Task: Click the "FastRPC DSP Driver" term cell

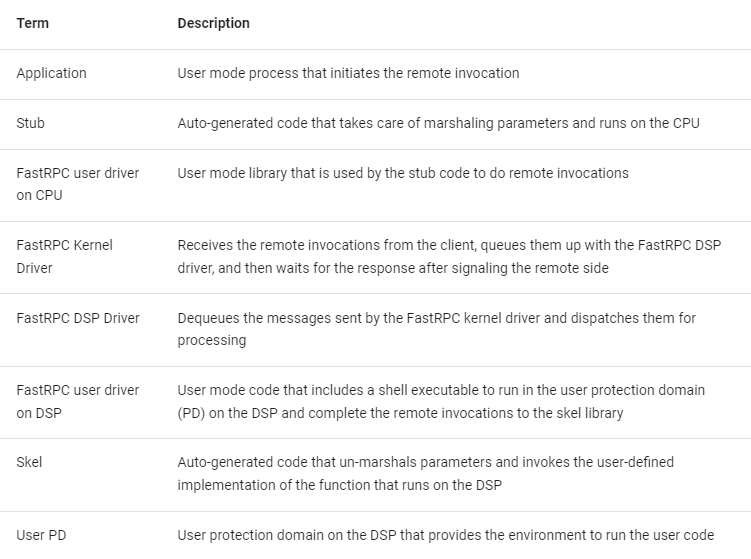Action: 78,318
